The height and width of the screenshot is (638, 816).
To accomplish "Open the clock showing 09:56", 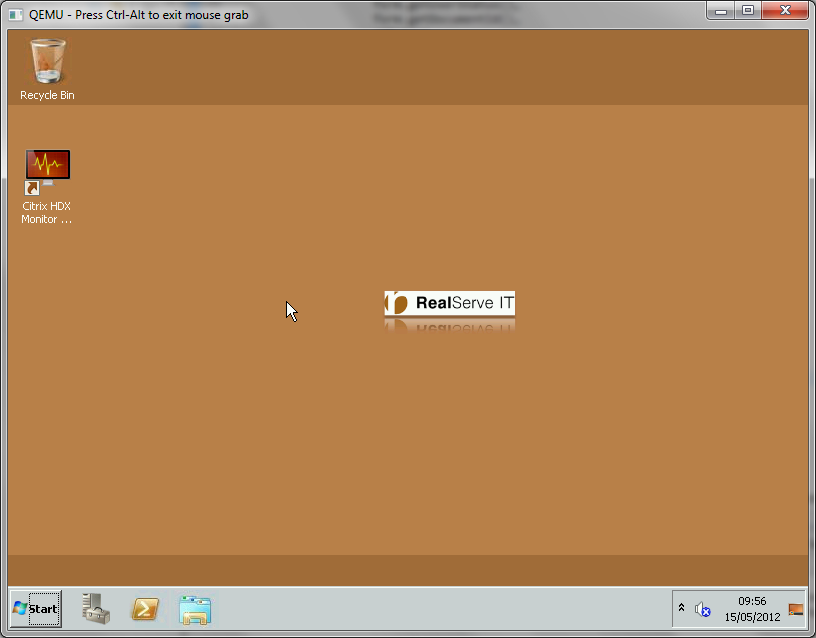I will (x=752, y=609).
